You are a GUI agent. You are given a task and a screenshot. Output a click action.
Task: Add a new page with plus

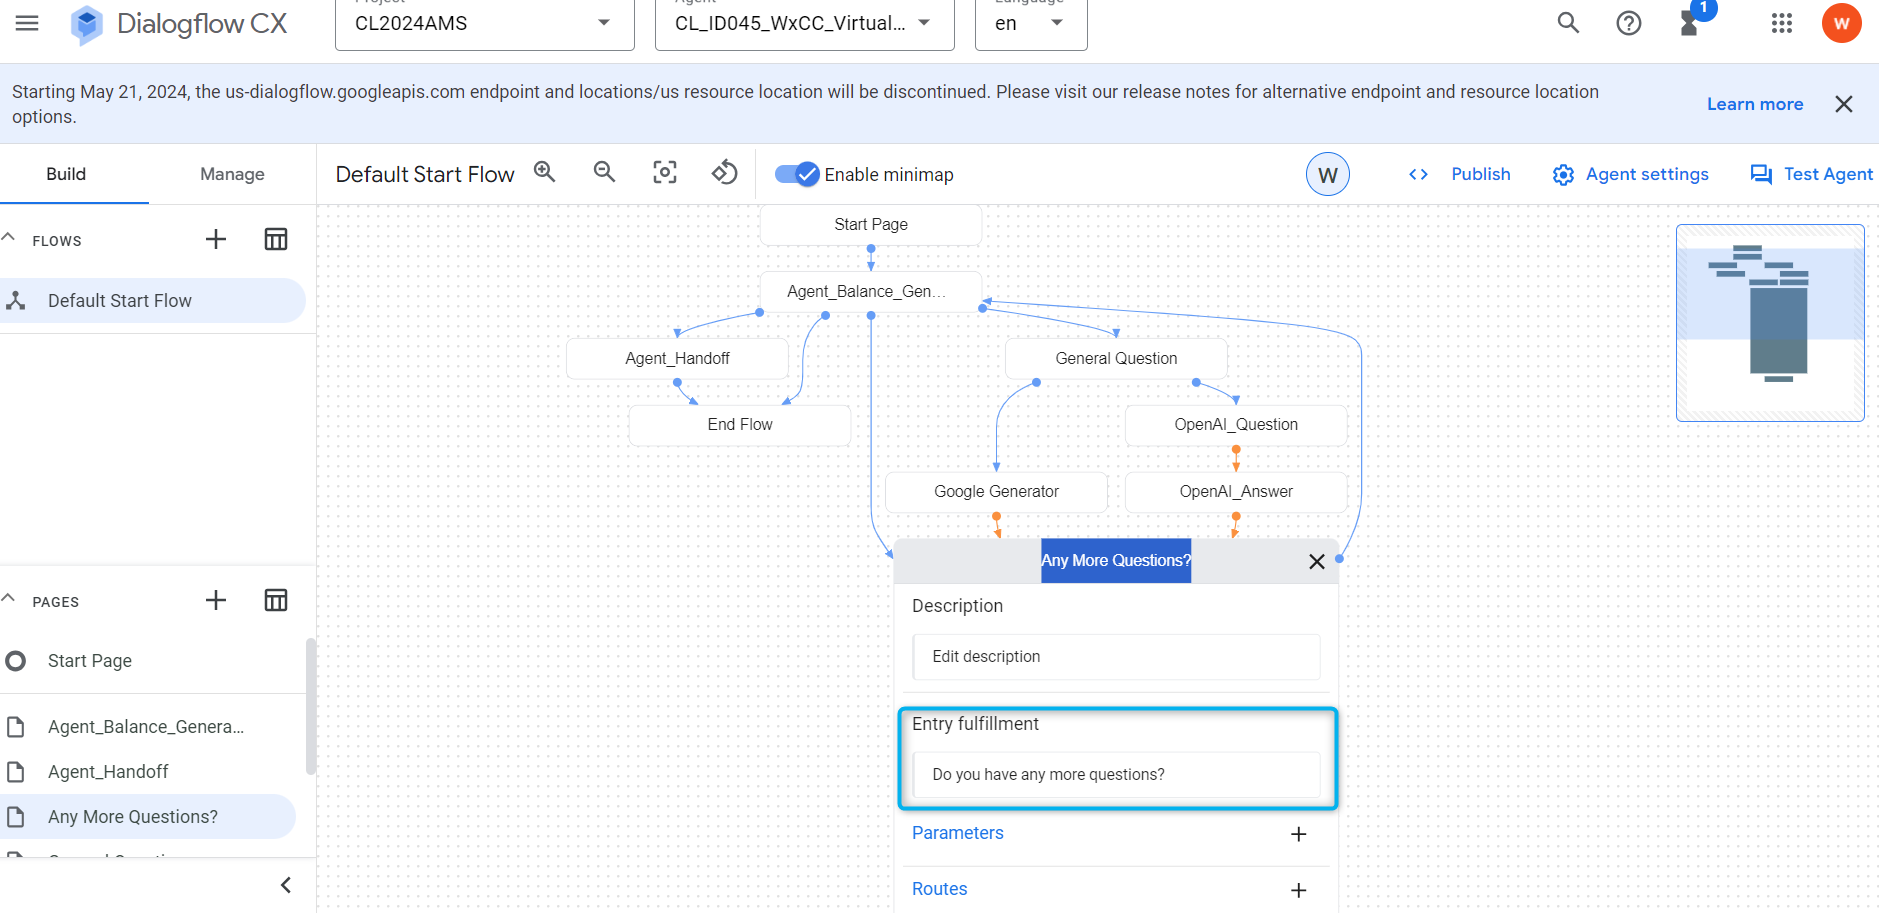tap(216, 600)
